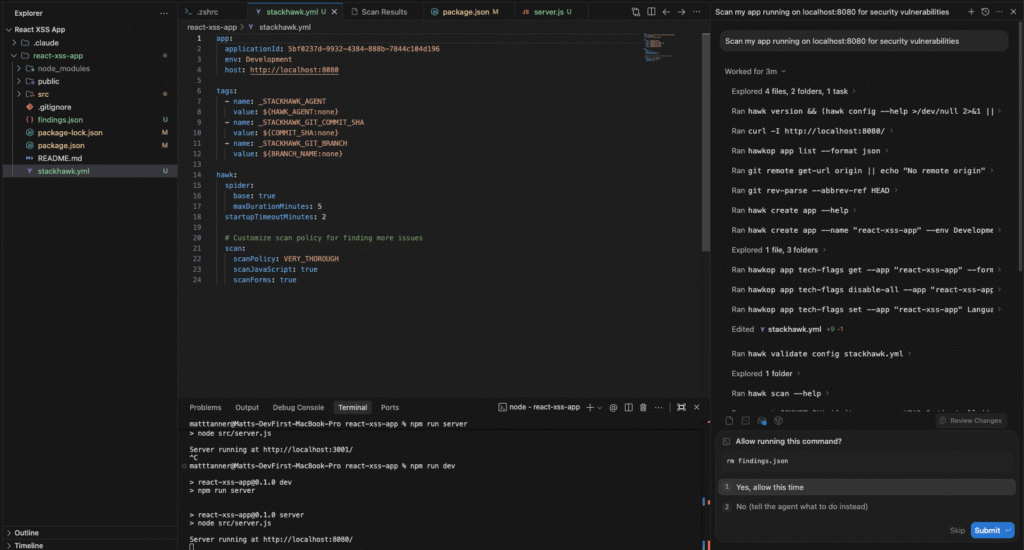This screenshot has height=550, width=1024.
Task: Click the .gitignore file icon
Action: point(29,106)
